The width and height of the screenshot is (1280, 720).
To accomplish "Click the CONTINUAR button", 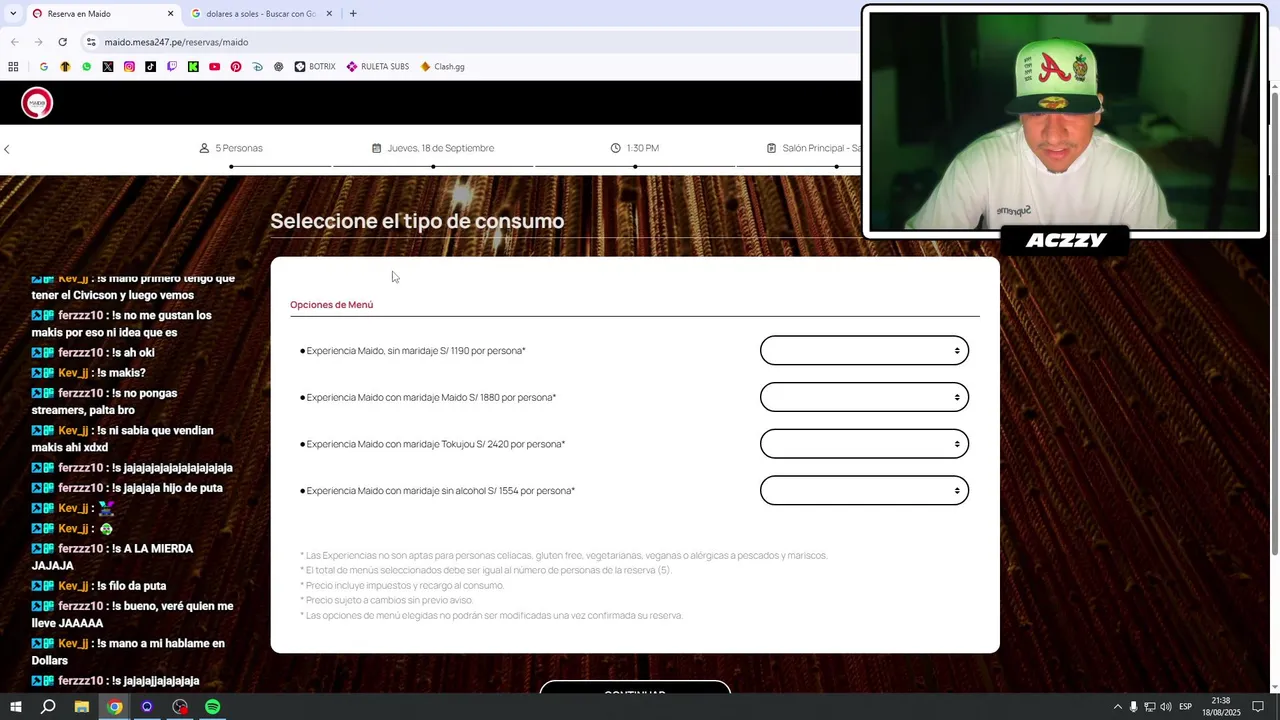I will [635, 688].
